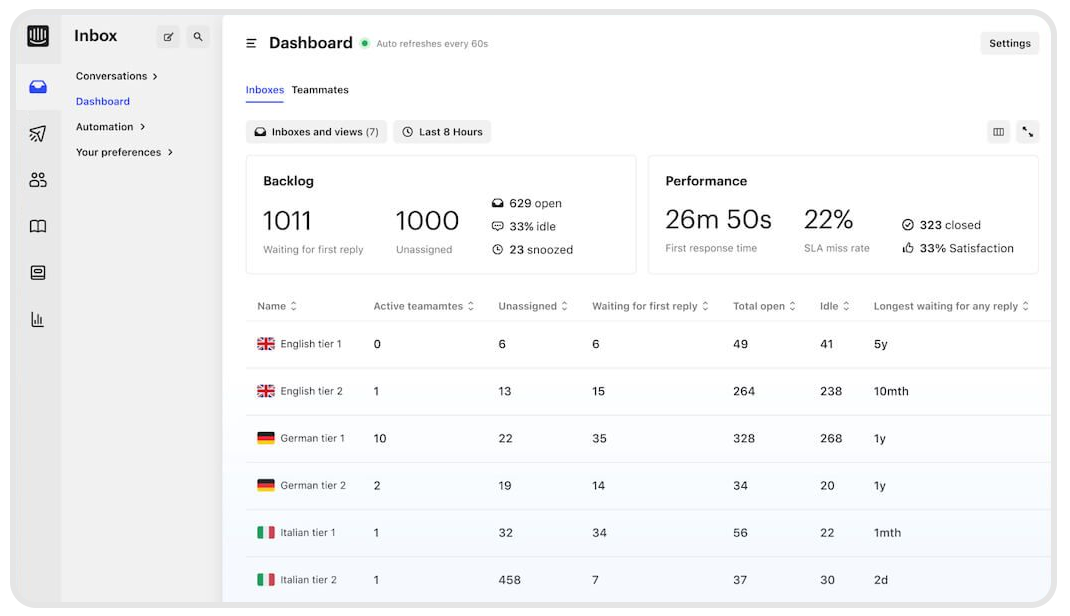Viewport: 1070px width, 616px height.
Task: Click the checkmark icon by 323 closed
Action: (x=908, y=225)
